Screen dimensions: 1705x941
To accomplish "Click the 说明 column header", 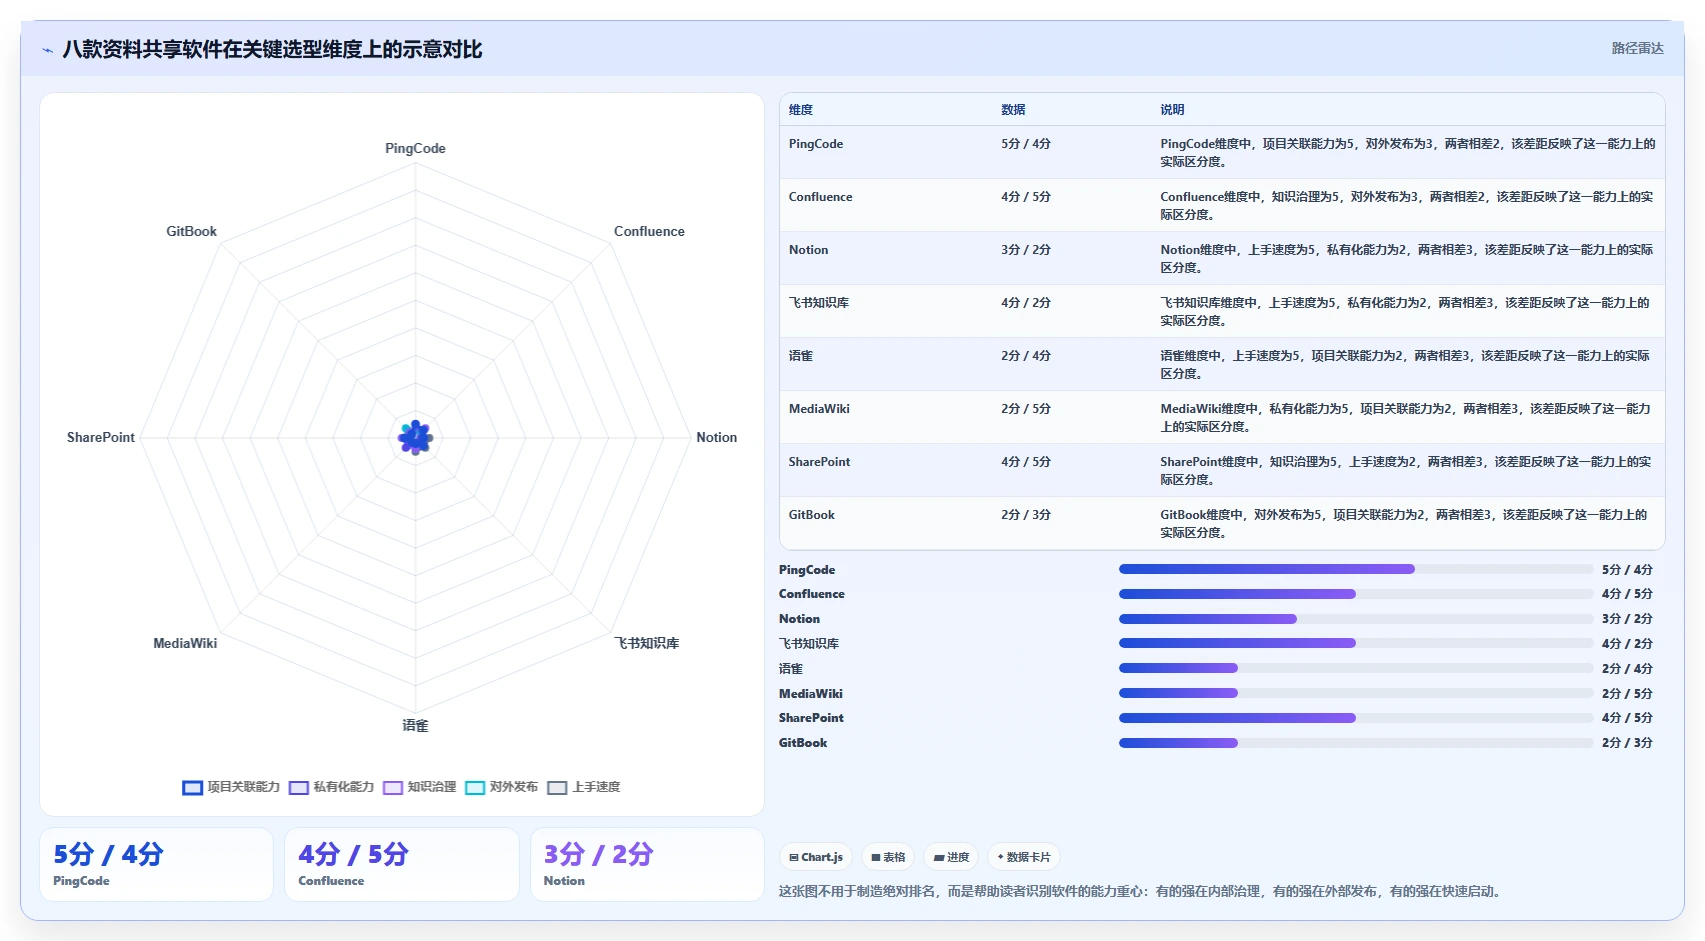I will (x=1172, y=110).
